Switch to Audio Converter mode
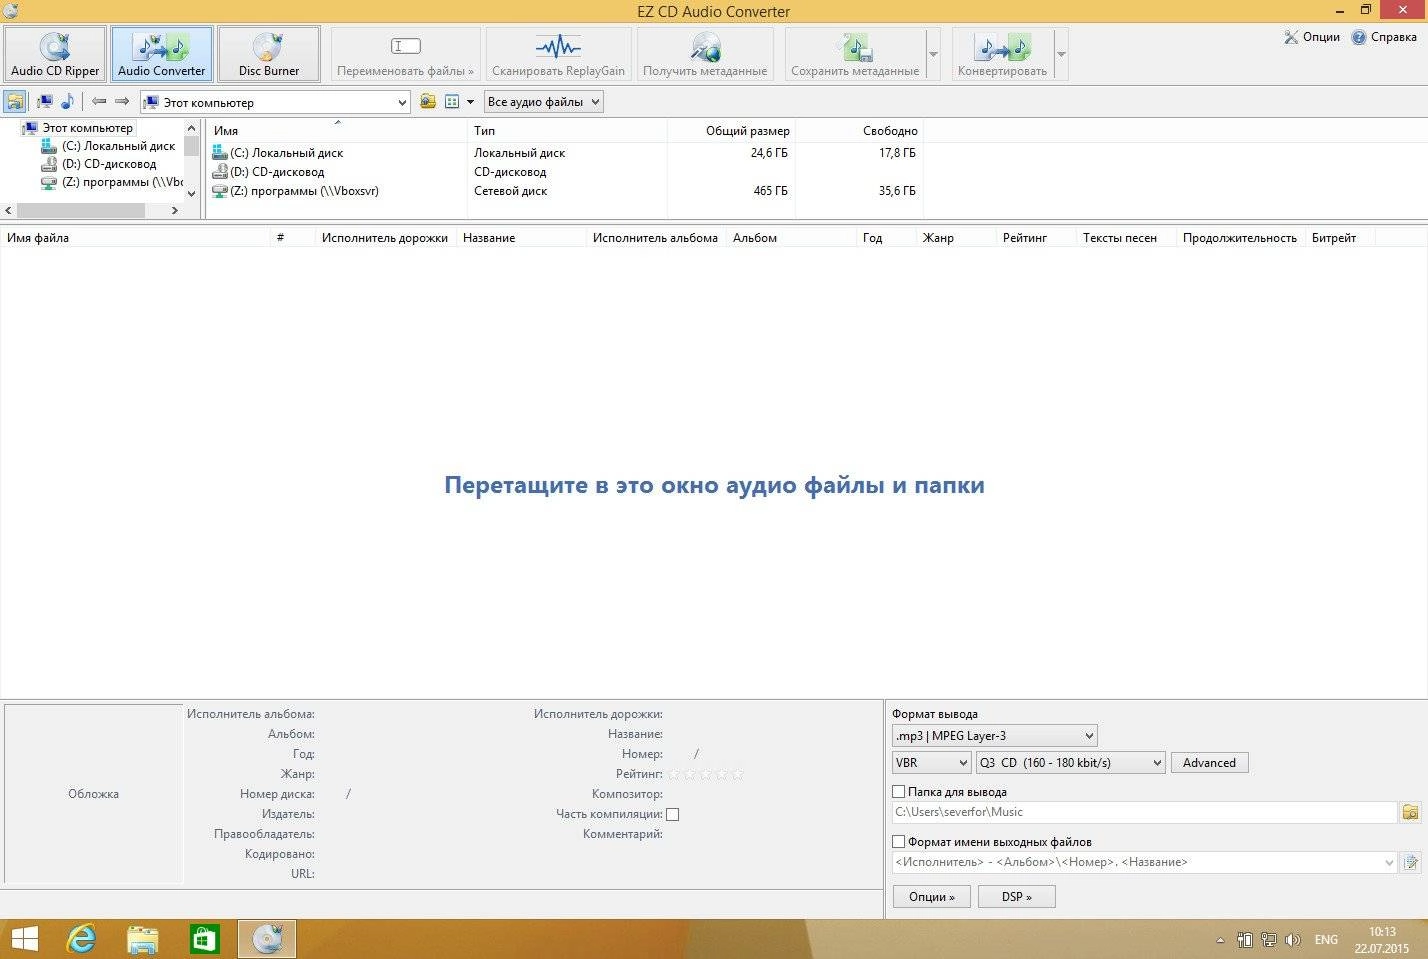This screenshot has height=959, width=1428. pyautogui.click(x=161, y=54)
